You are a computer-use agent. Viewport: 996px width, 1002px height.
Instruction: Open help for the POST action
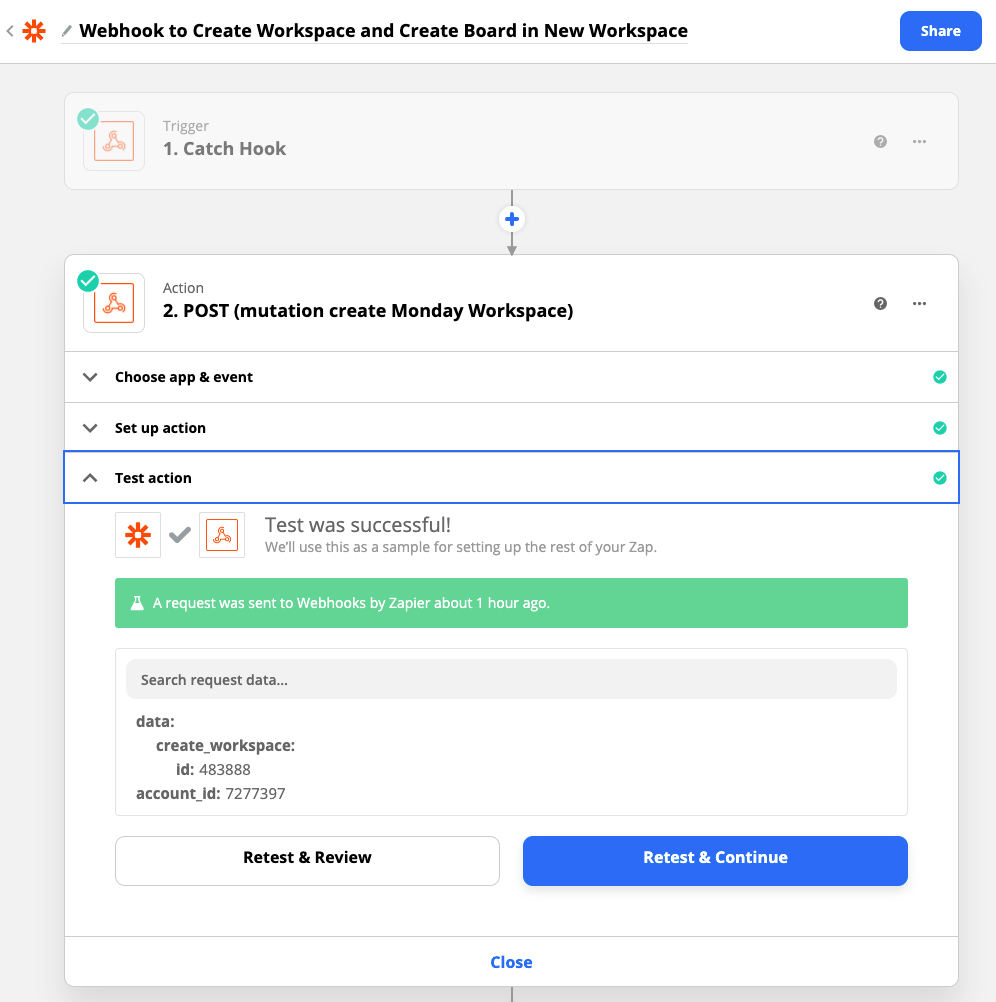point(880,304)
